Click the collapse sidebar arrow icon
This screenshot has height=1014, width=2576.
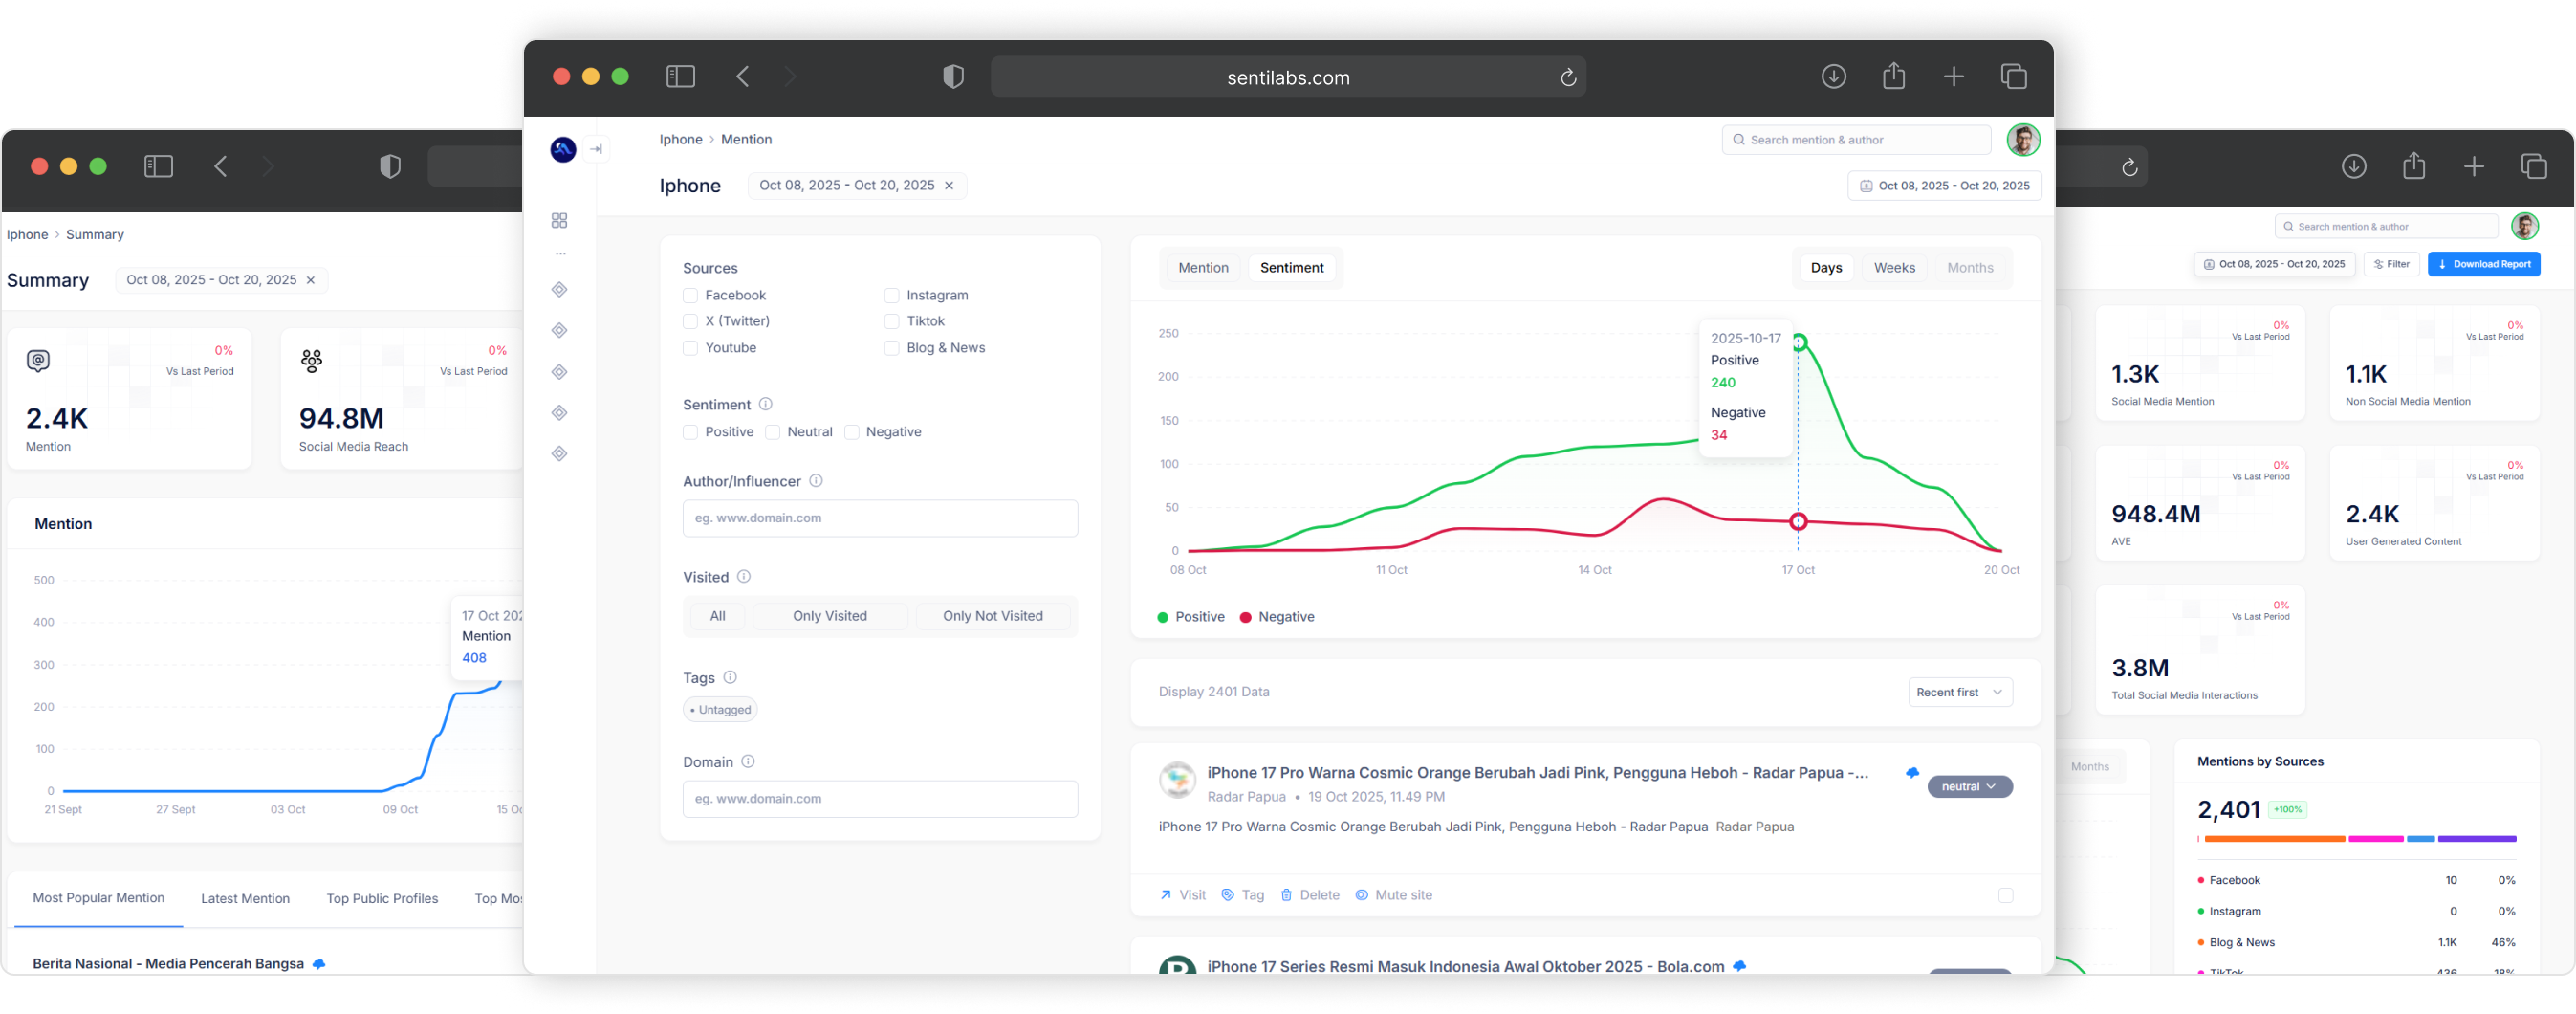tap(597, 148)
